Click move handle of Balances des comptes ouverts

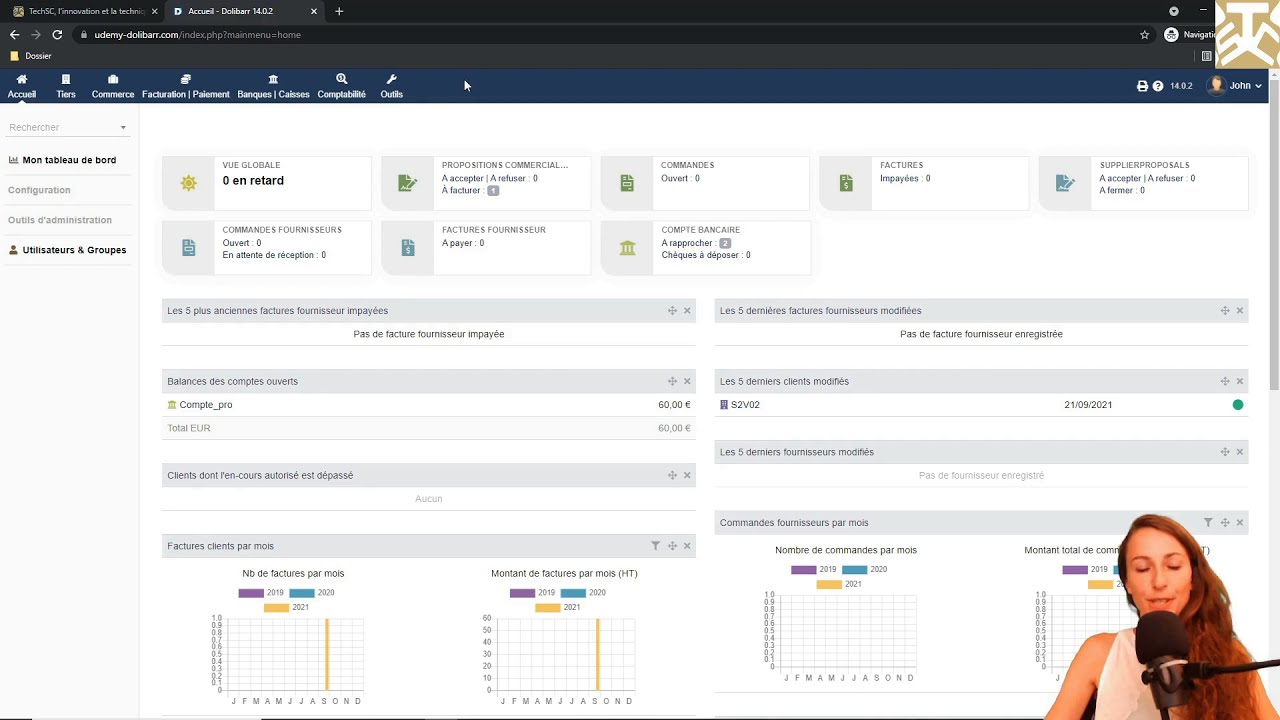click(x=672, y=382)
